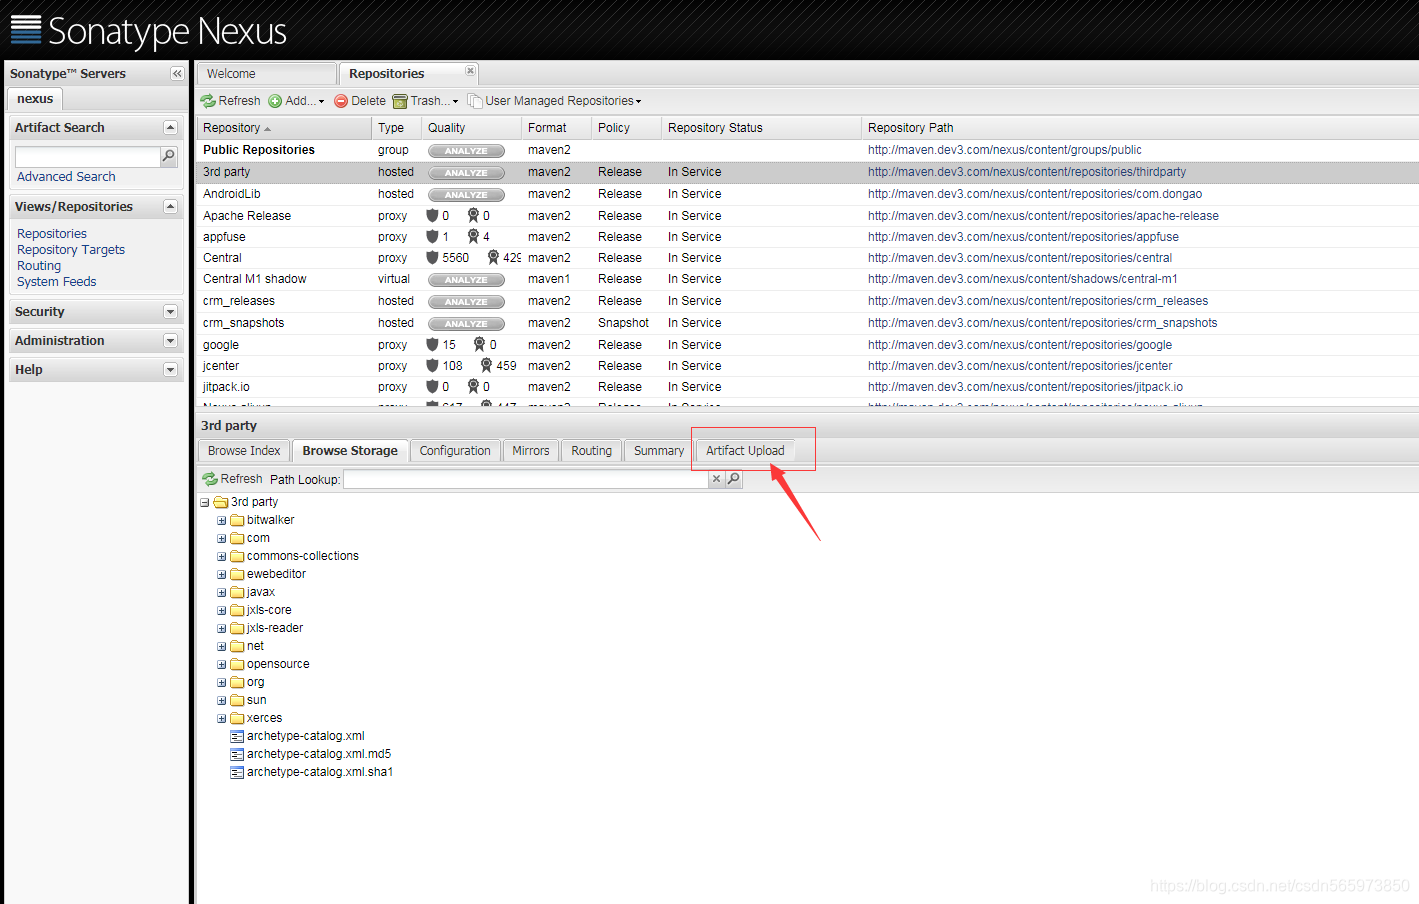Open the Browse Index tab
Image resolution: width=1419 pixels, height=904 pixels.
tap(244, 451)
